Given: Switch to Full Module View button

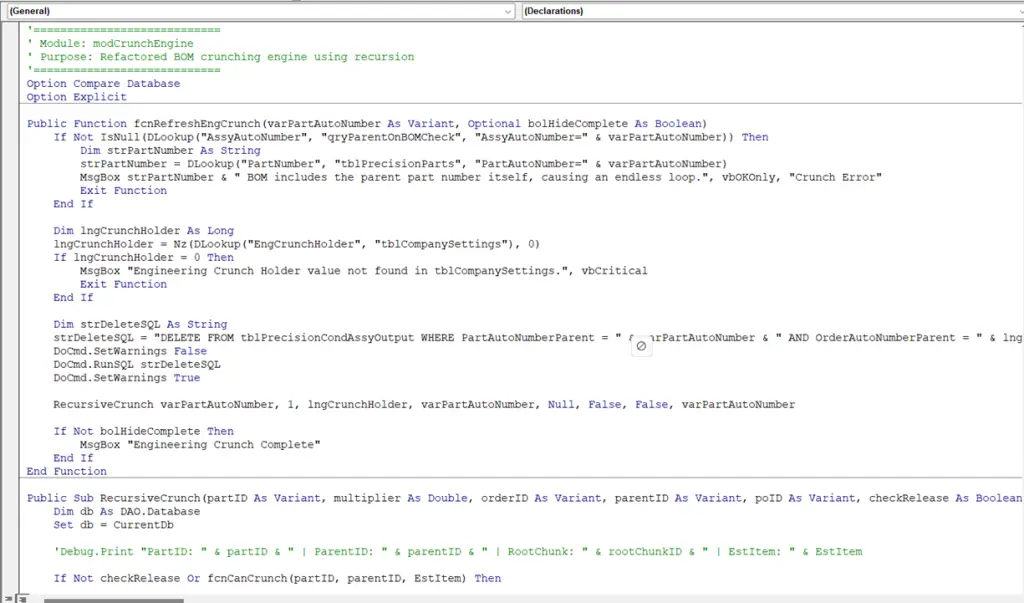Looking at the screenshot, I should pyautogui.click(x=22, y=598).
